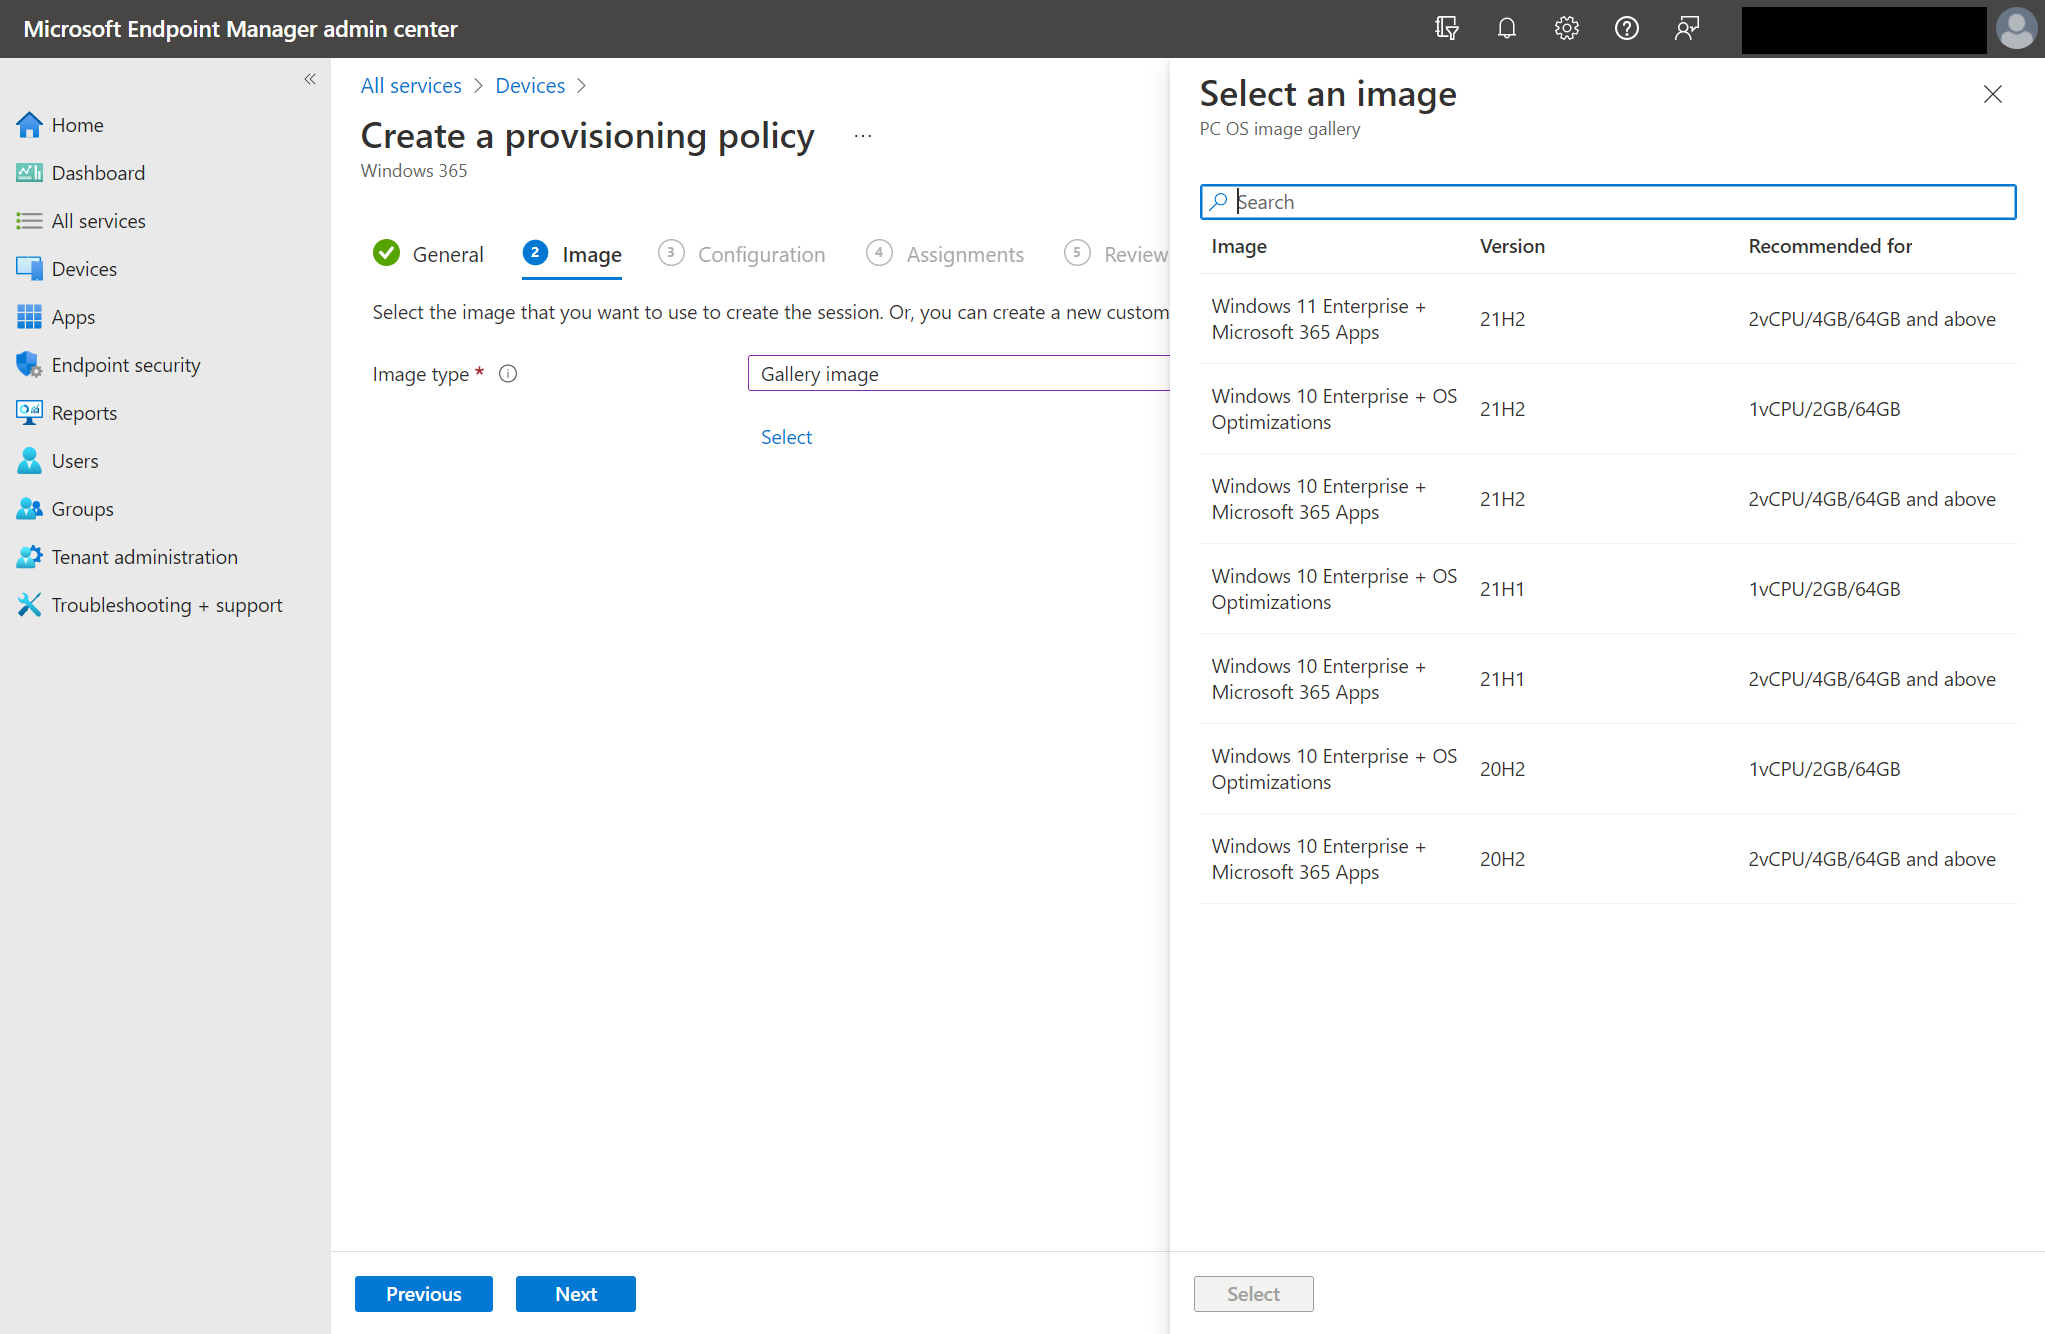
Task: Click the Image column header
Action: coord(1239,246)
